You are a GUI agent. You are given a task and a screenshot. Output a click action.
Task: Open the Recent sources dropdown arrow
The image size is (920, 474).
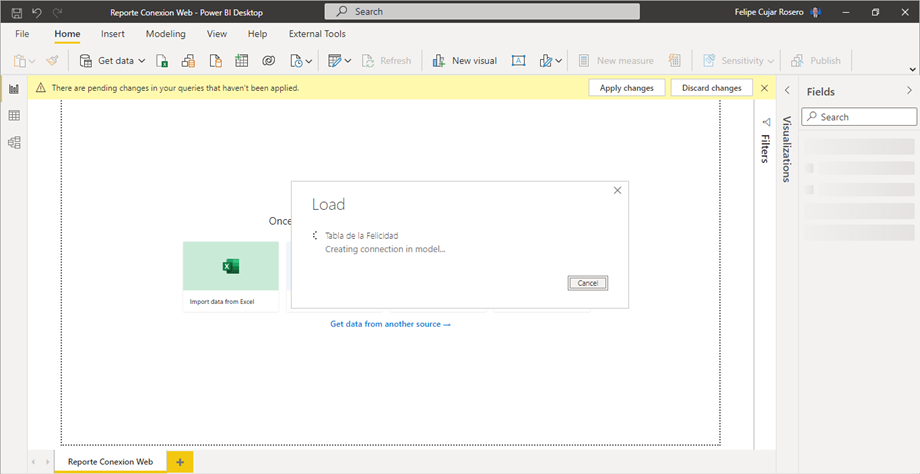pos(309,60)
